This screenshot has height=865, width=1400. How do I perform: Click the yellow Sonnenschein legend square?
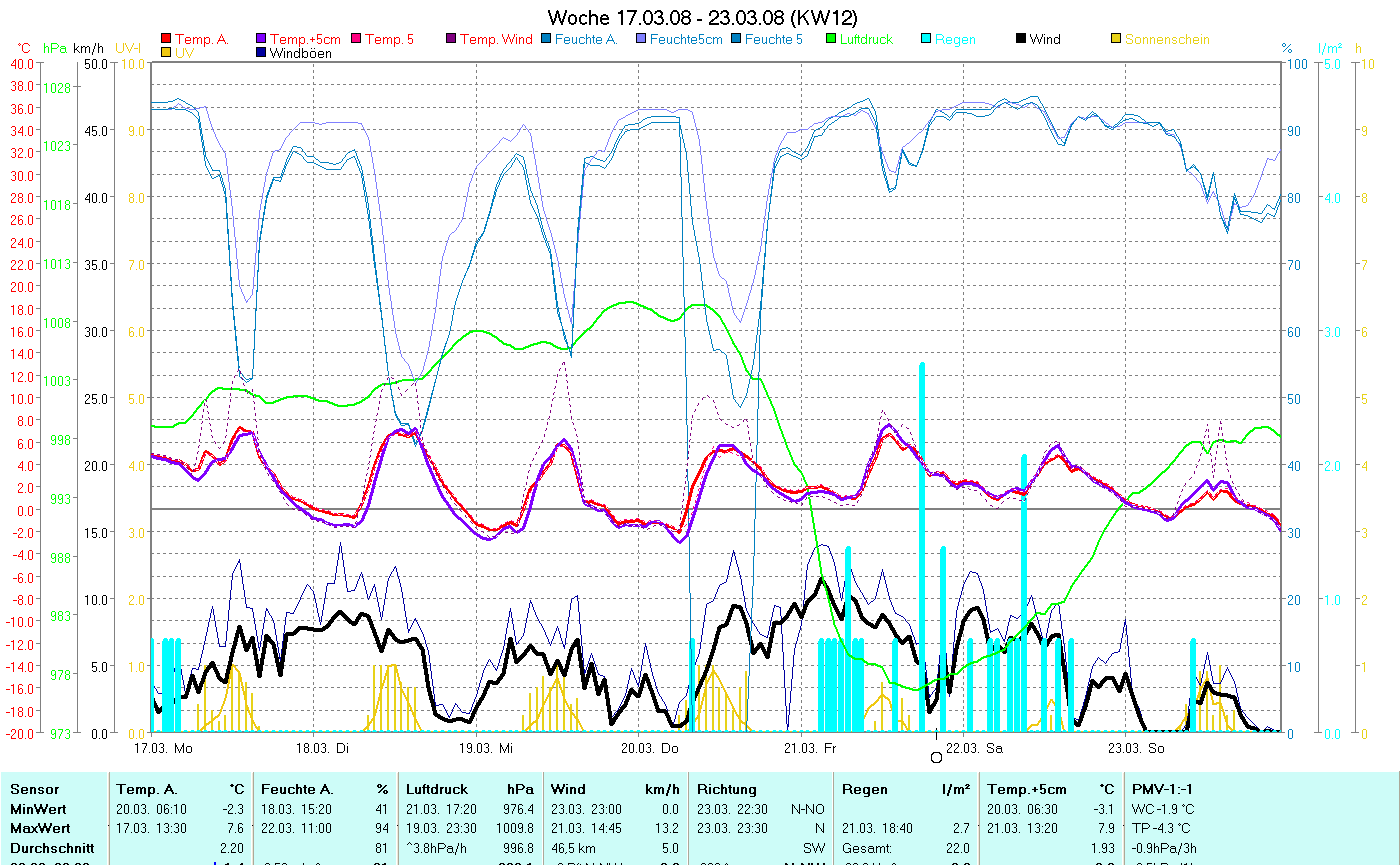coord(1116,39)
